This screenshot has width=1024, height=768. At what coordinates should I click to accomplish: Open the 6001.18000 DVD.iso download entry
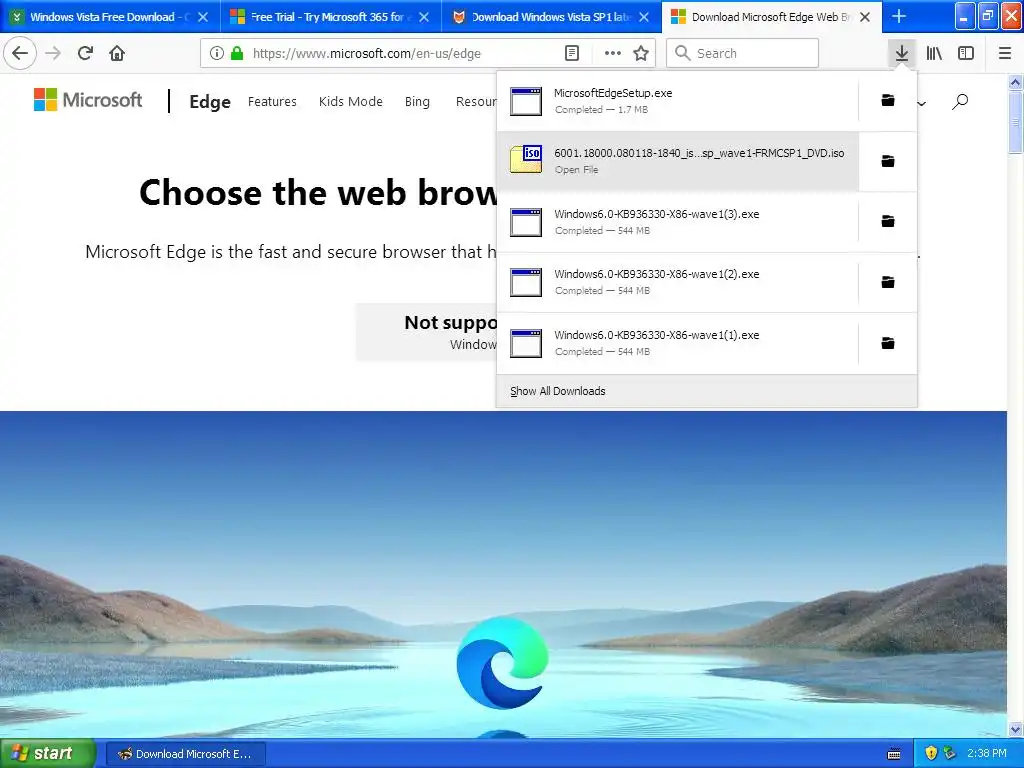[677, 161]
